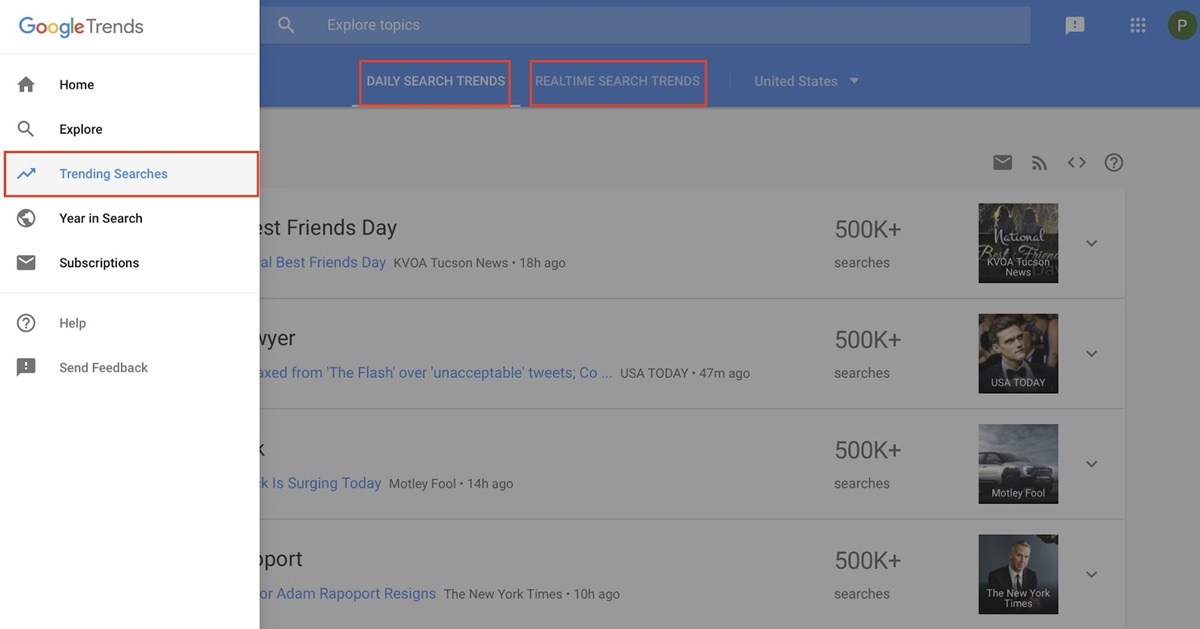Switch to the Realtime Search Trends tab

point(617,81)
